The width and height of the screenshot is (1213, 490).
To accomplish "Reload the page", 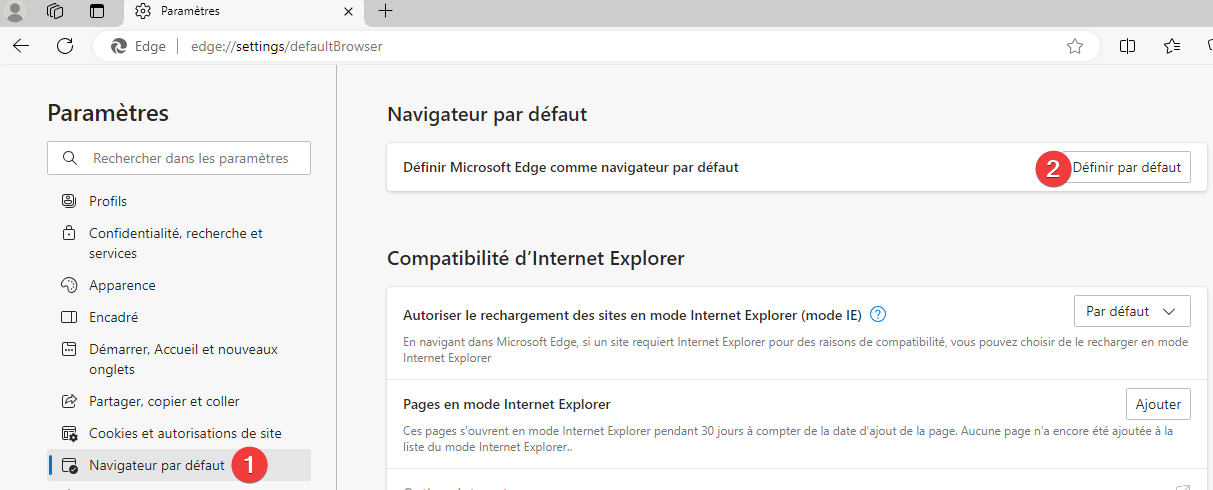I will click(x=65, y=46).
